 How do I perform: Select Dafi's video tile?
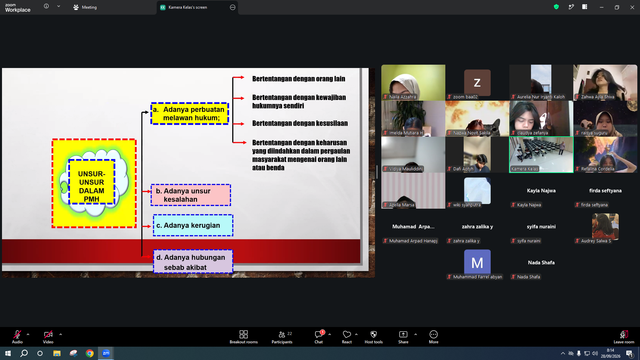[477, 154]
